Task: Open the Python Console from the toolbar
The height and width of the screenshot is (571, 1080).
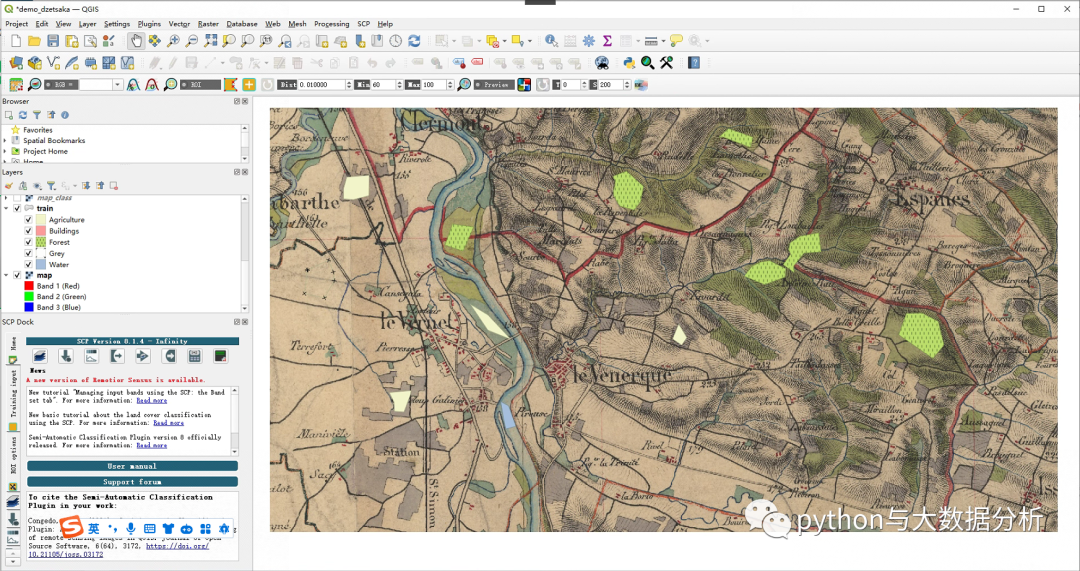Action: 629,62
